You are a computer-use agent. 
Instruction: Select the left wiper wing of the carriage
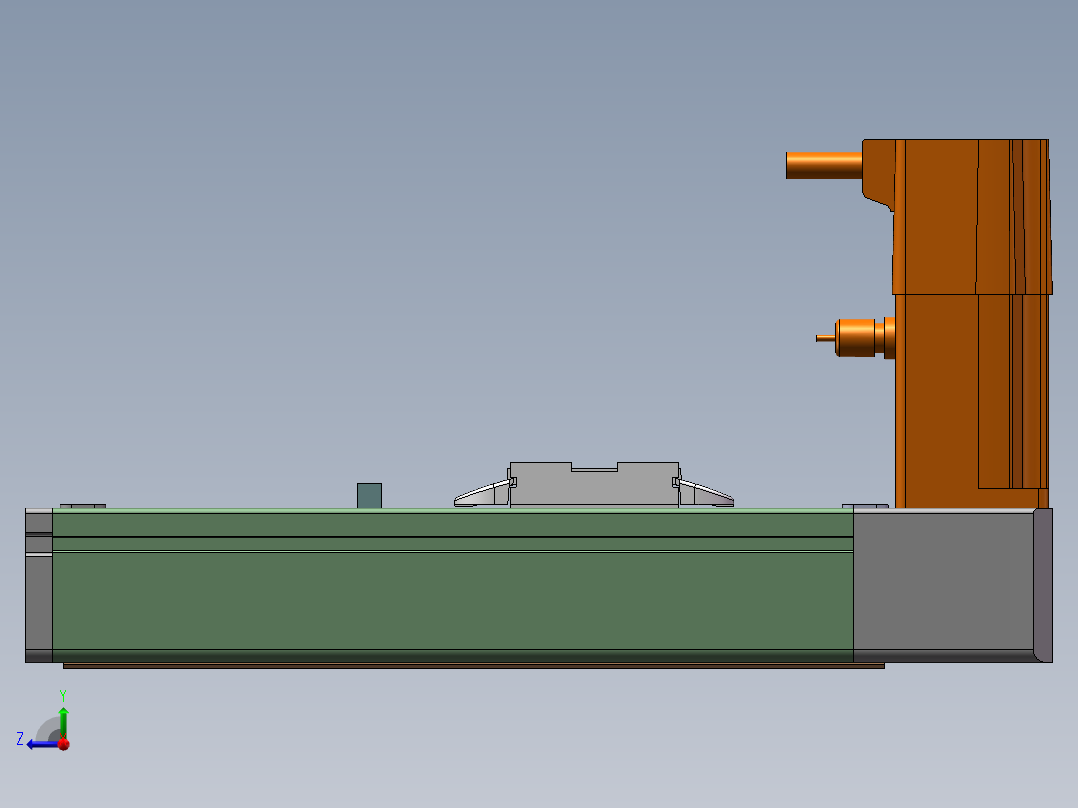click(x=483, y=494)
